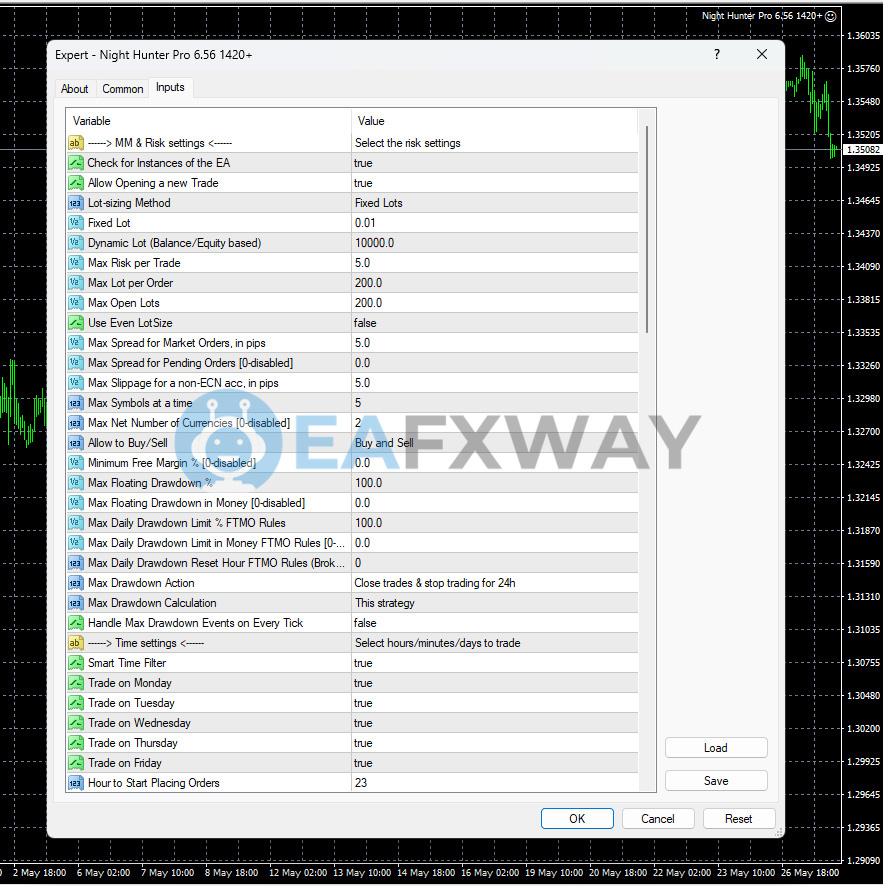
Task: Toggle the Trade on Tuesday value
Action: (494, 703)
